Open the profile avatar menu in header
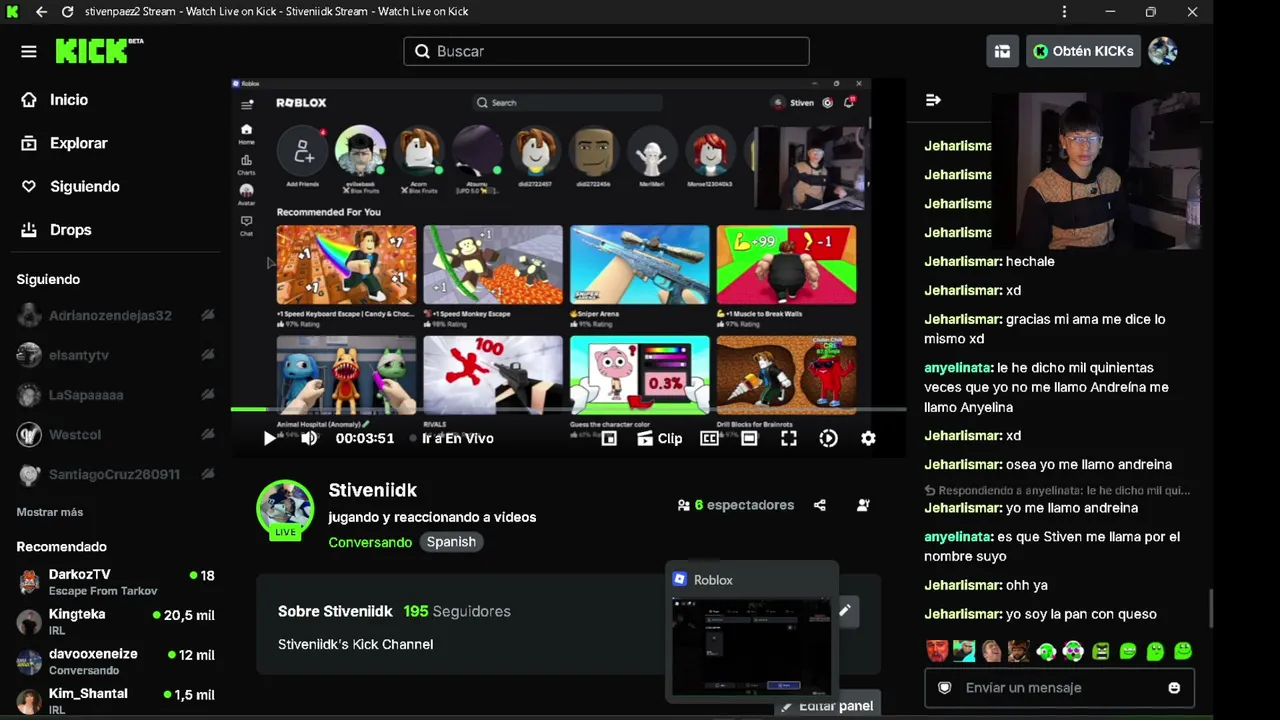 pos(1162,51)
